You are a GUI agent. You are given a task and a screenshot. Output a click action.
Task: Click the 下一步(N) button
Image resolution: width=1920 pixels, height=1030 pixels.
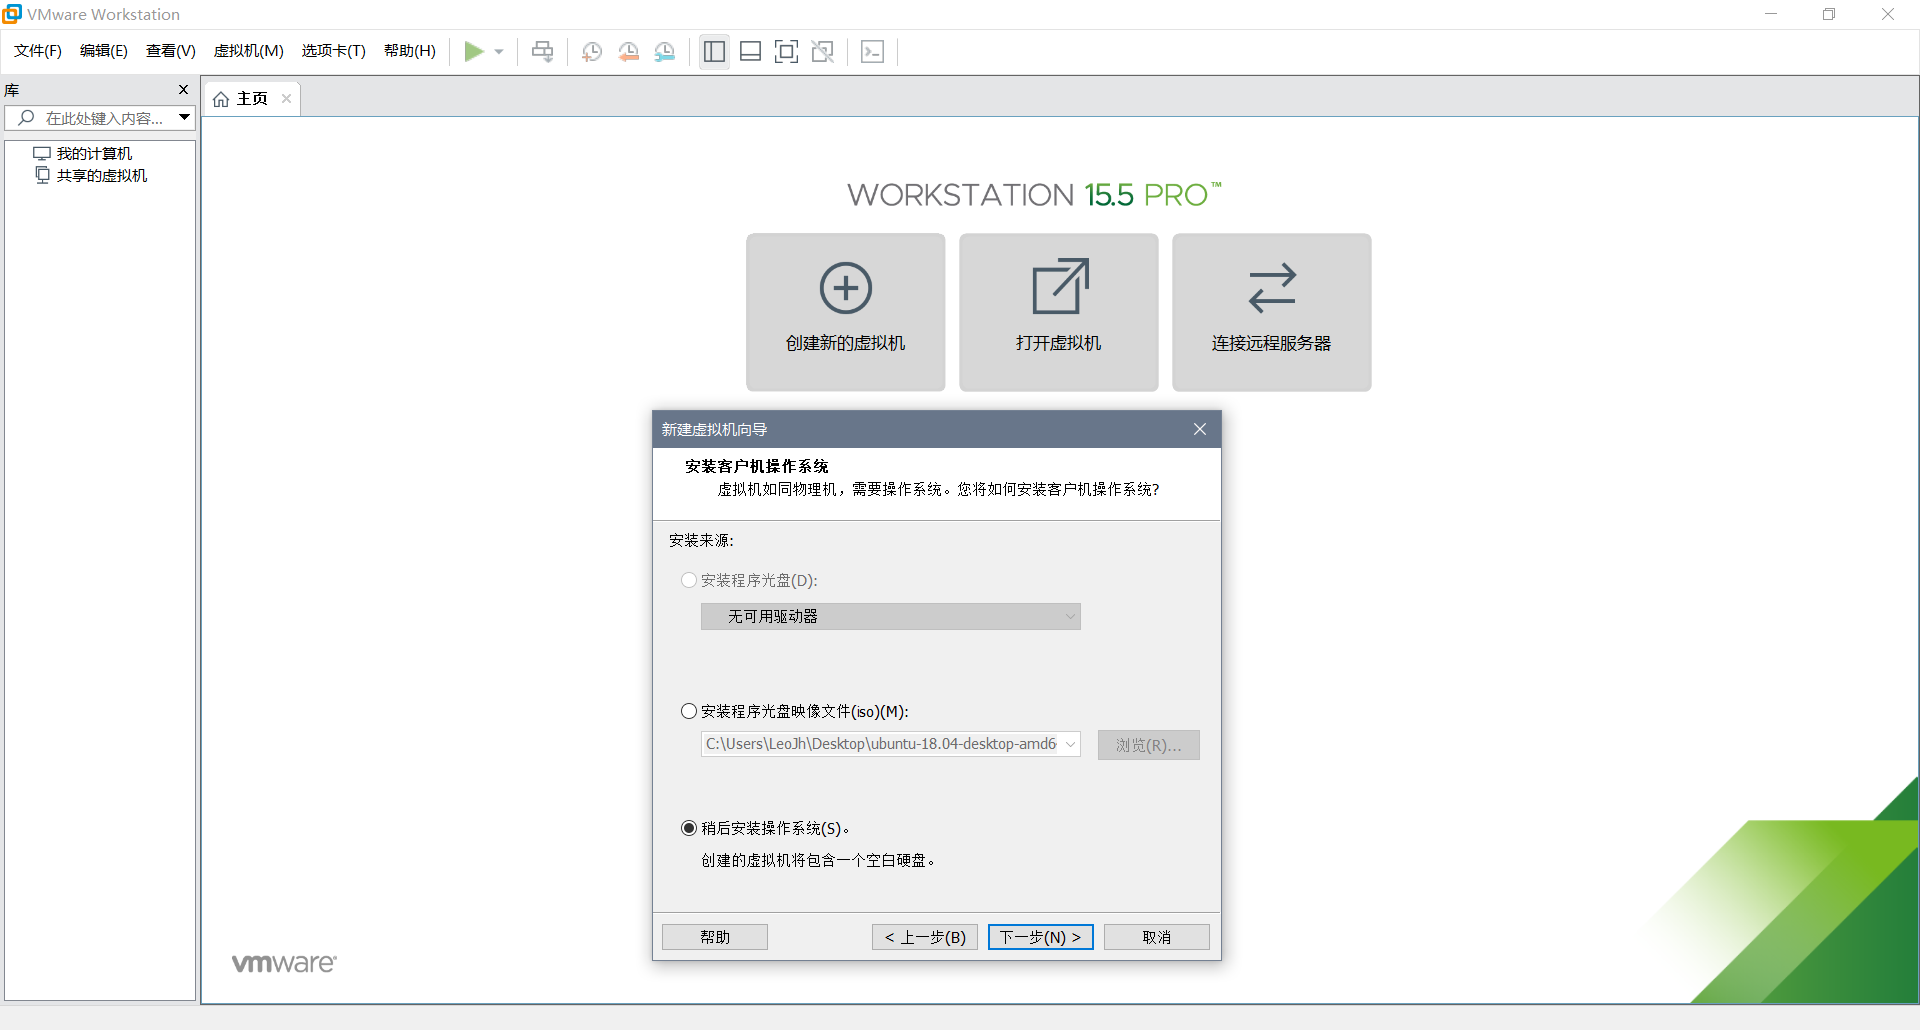(1040, 937)
